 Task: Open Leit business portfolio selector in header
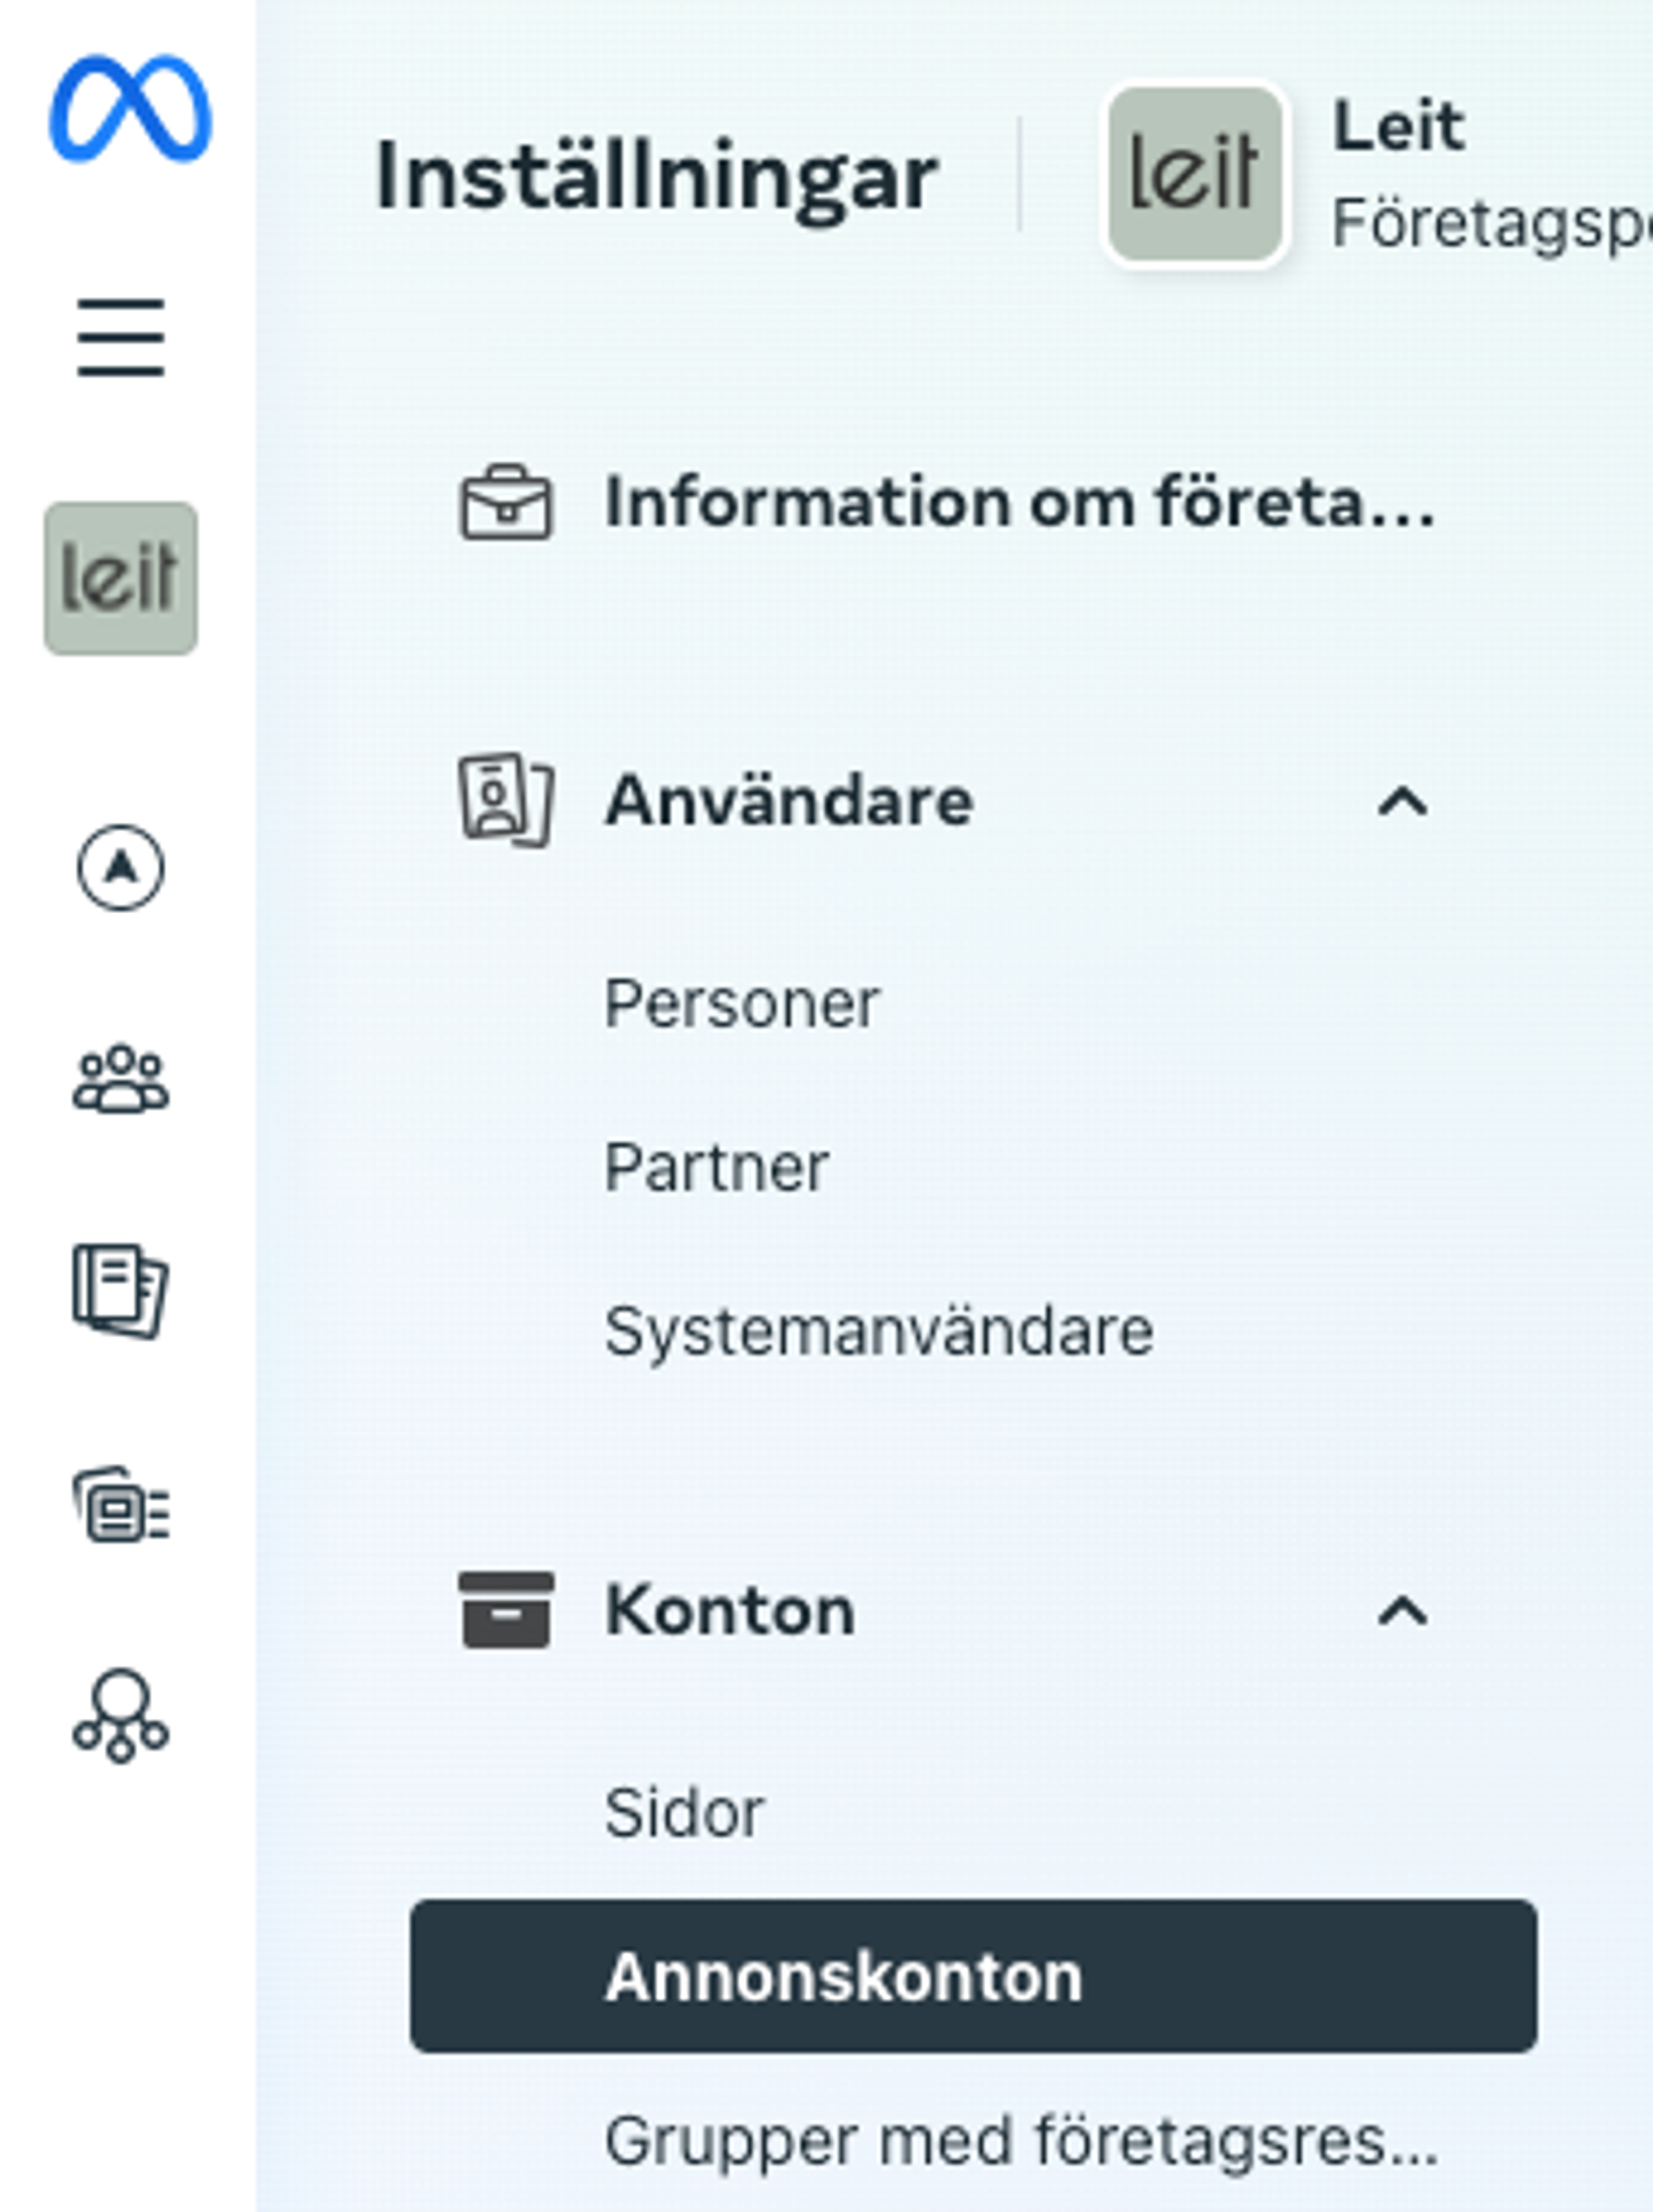(1380, 175)
